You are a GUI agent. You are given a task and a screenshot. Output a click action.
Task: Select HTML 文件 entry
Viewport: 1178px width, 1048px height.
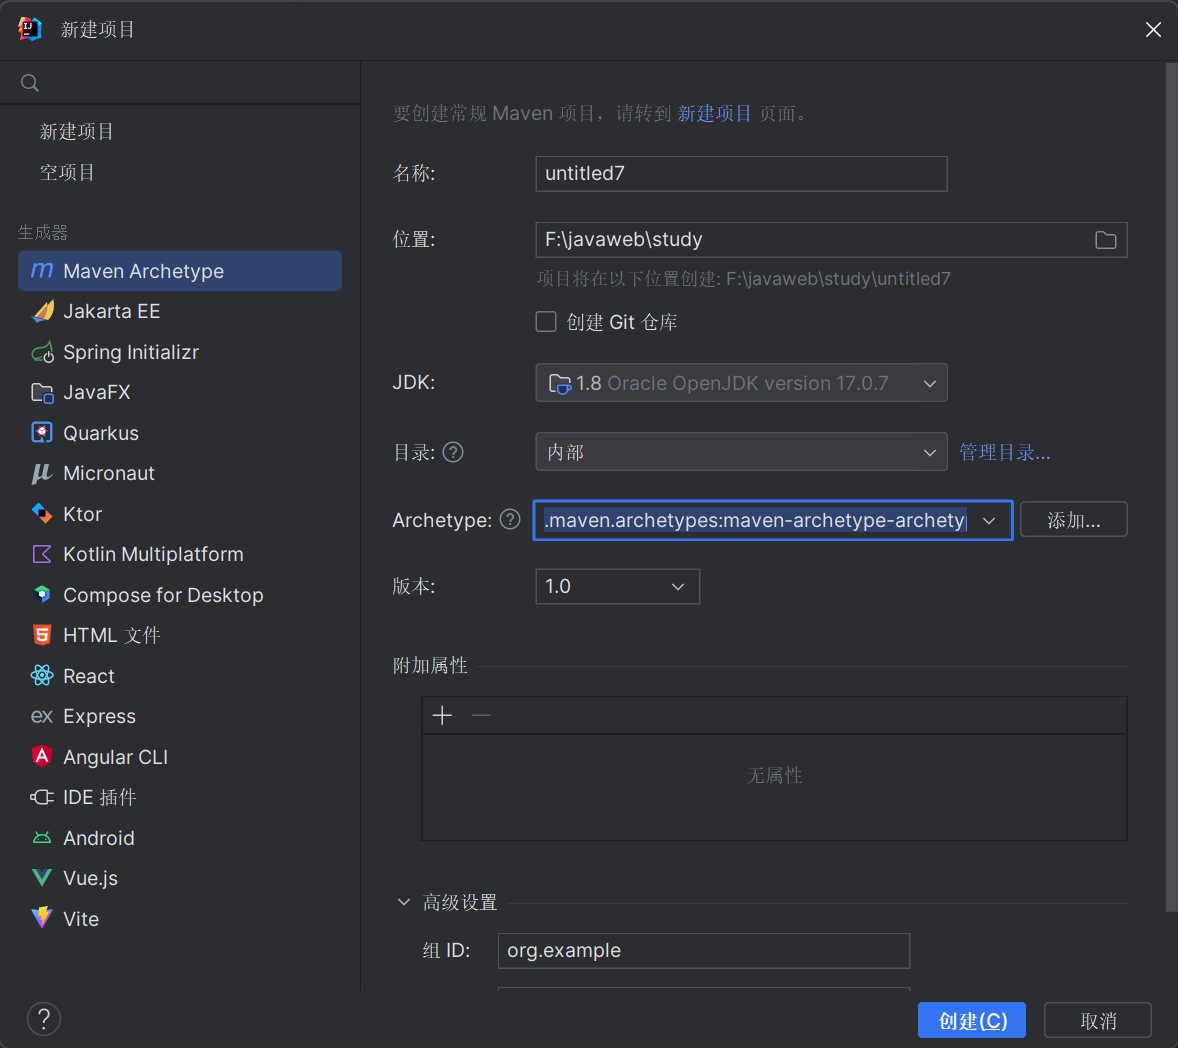[x=180, y=636]
